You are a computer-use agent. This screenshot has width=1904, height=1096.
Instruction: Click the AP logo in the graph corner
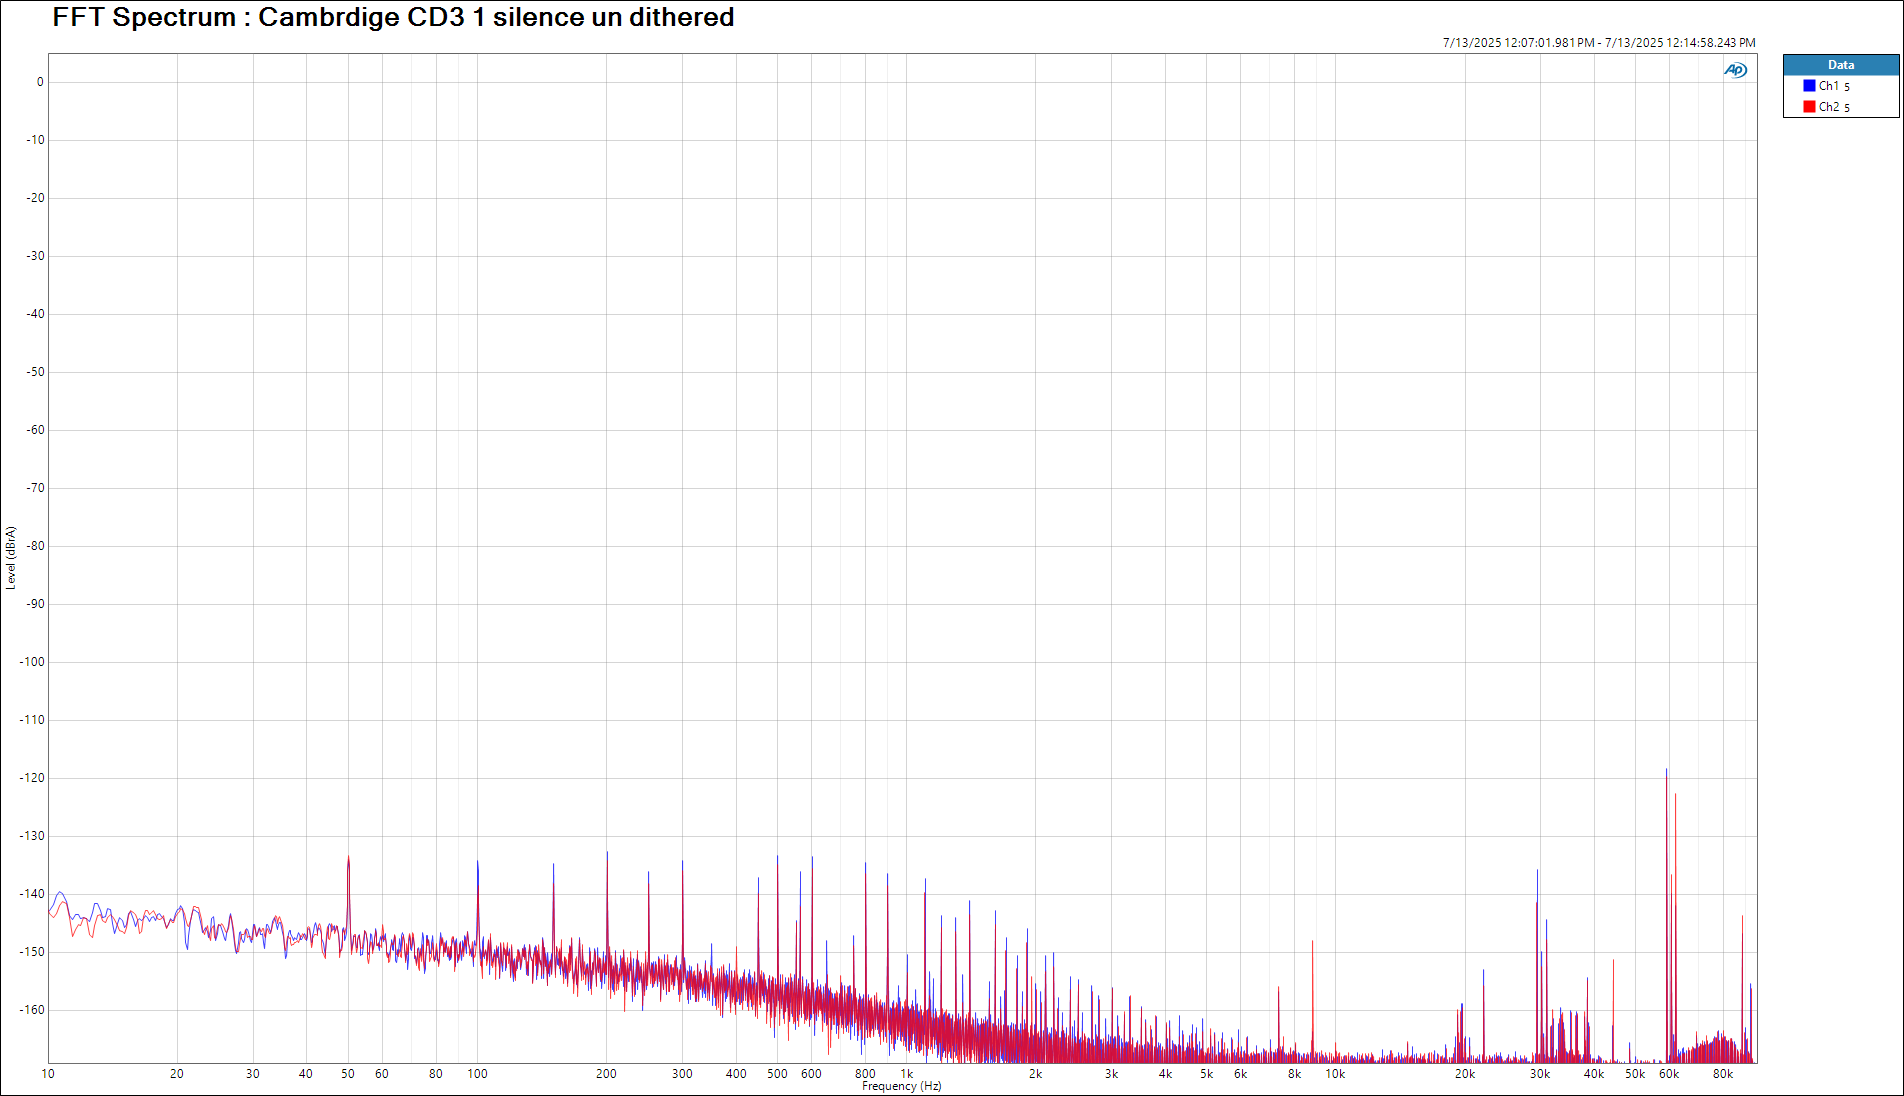click(1735, 70)
